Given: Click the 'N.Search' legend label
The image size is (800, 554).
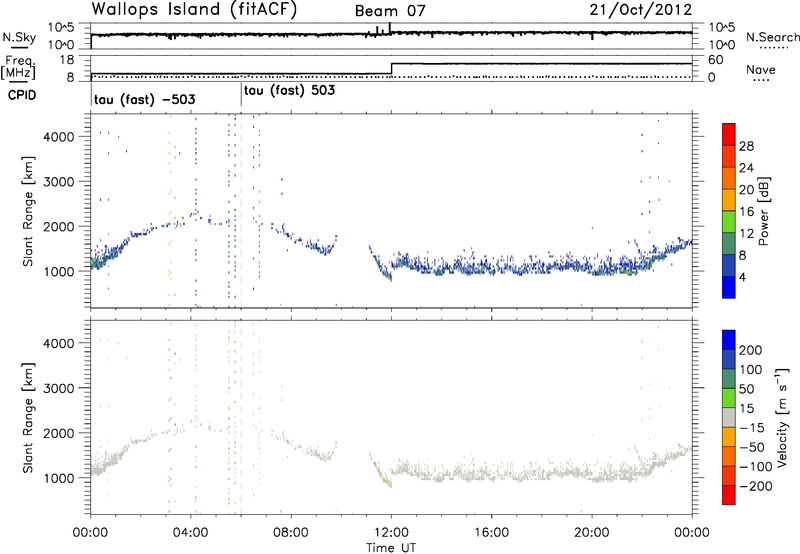Looking at the screenshot, I should pos(773,37).
